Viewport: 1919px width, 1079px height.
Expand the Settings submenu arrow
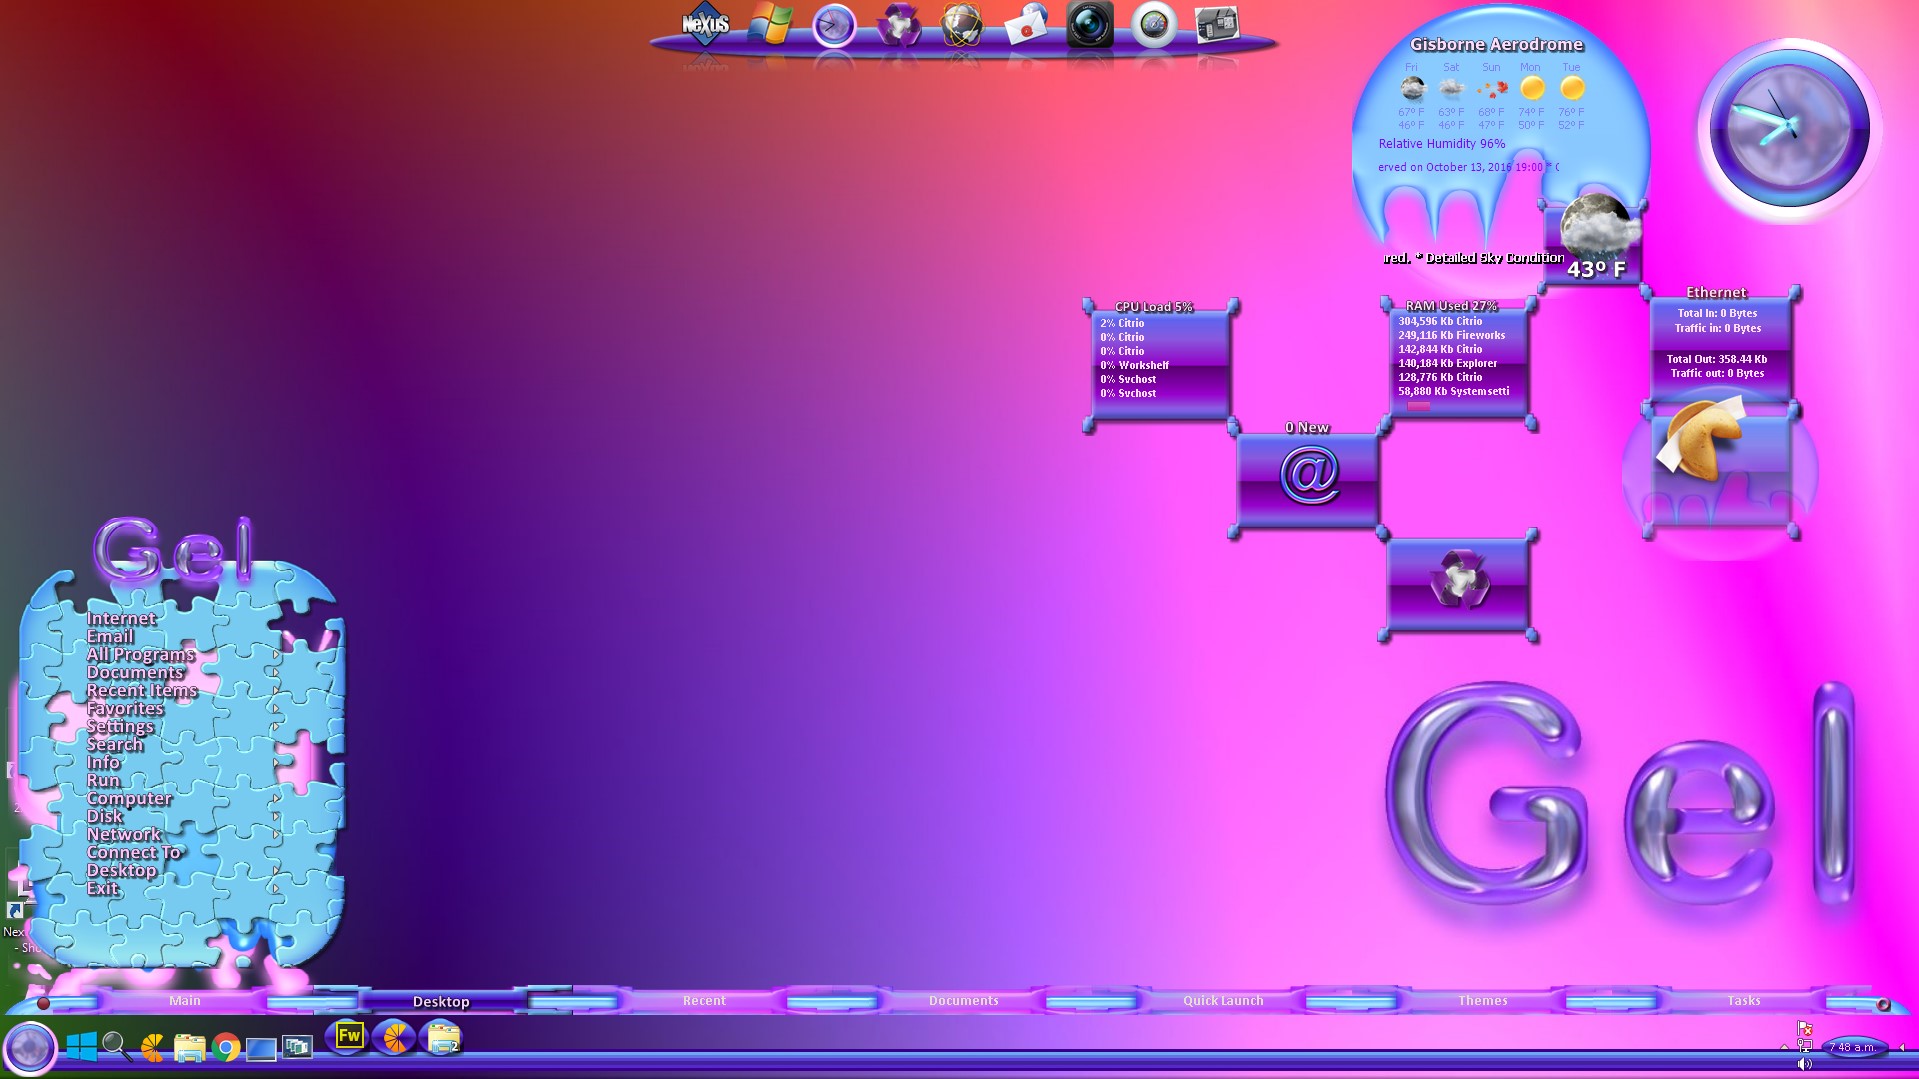pos(277,727)
